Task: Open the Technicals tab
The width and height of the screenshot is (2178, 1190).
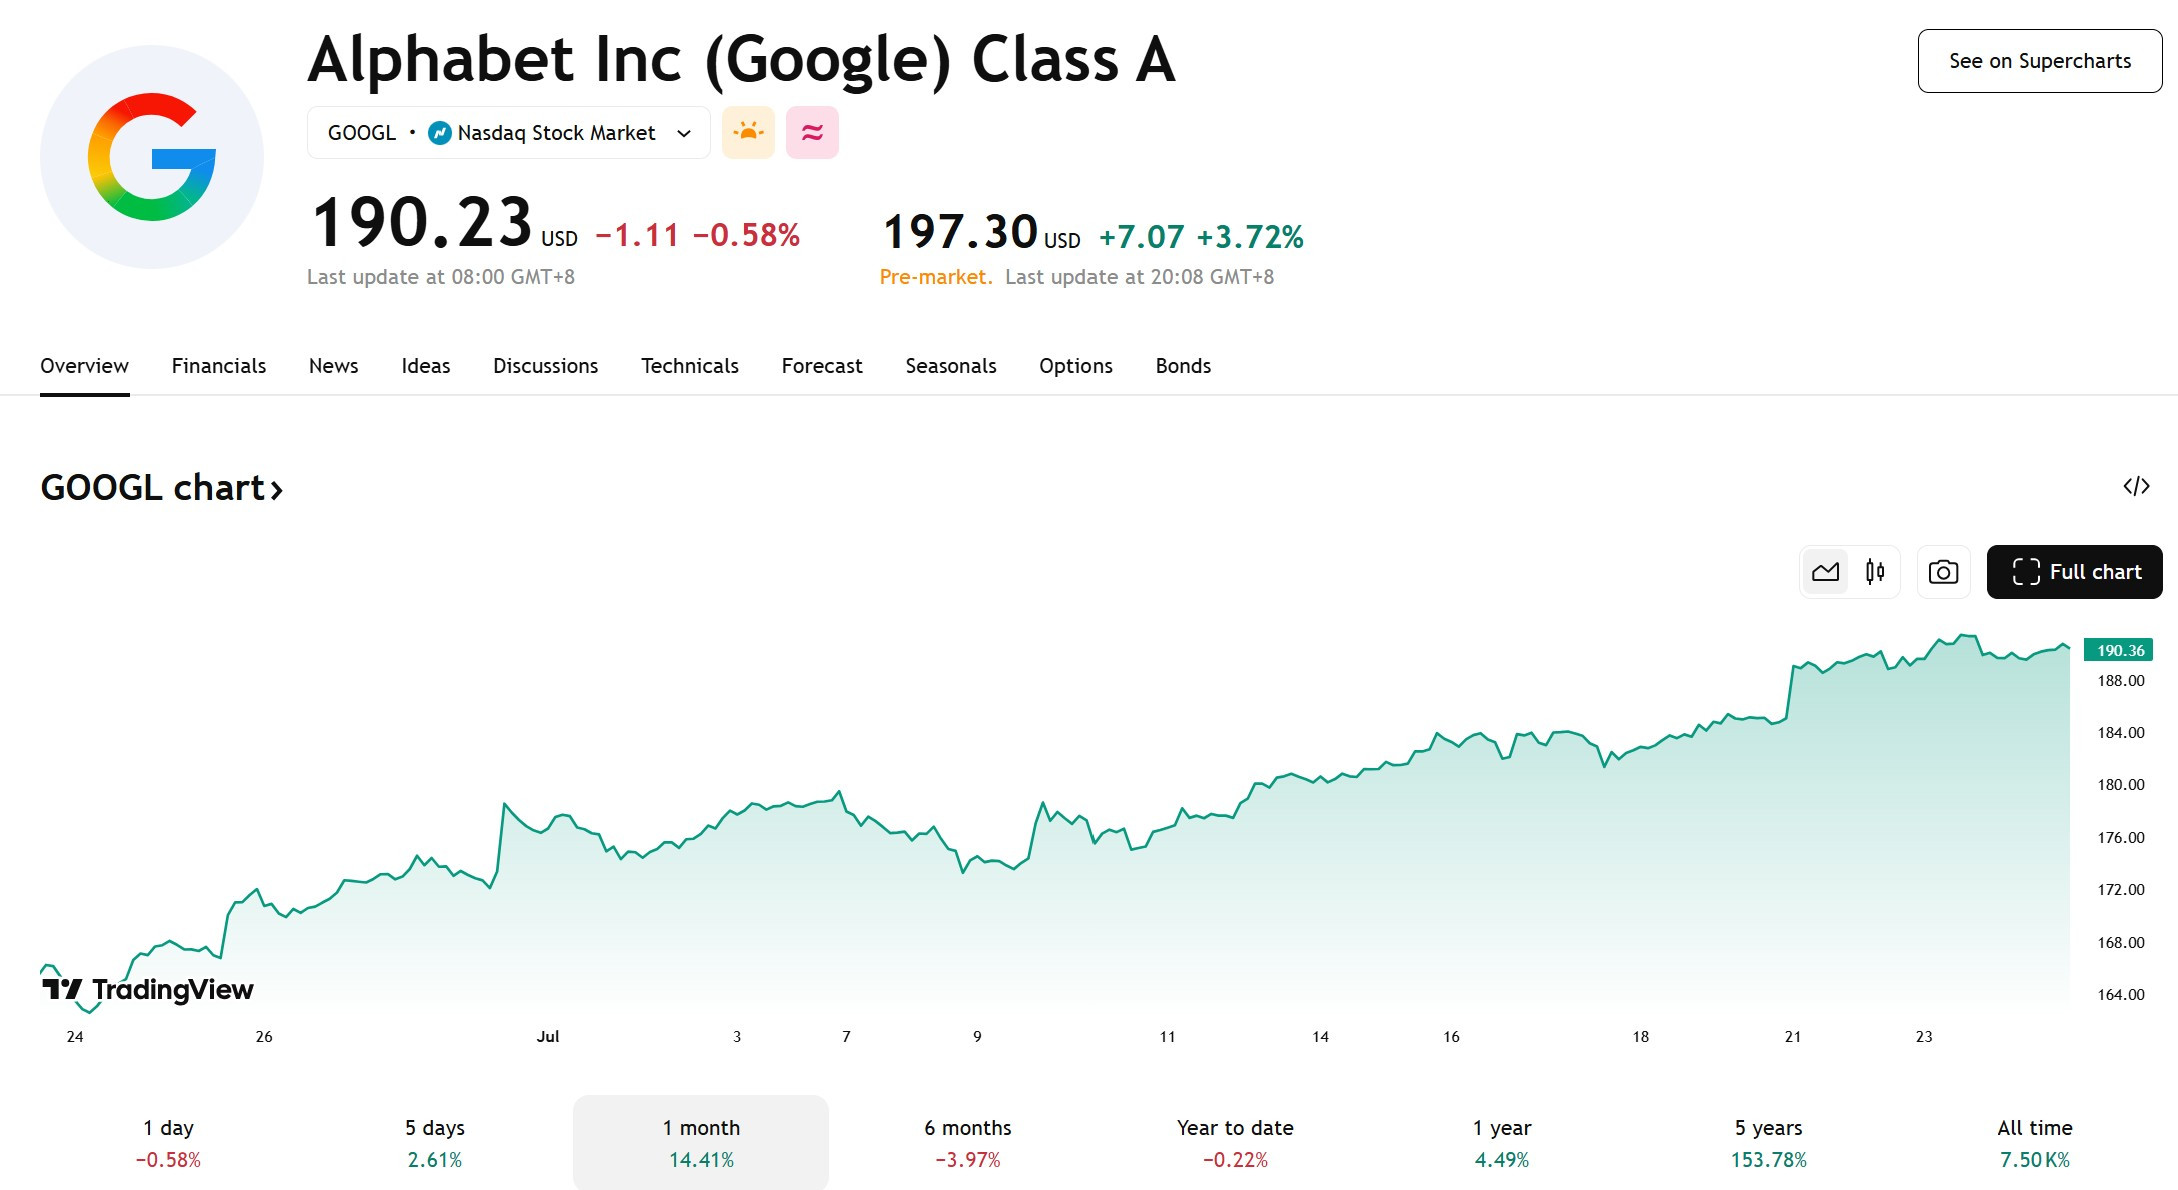Action: pos(690,366)
